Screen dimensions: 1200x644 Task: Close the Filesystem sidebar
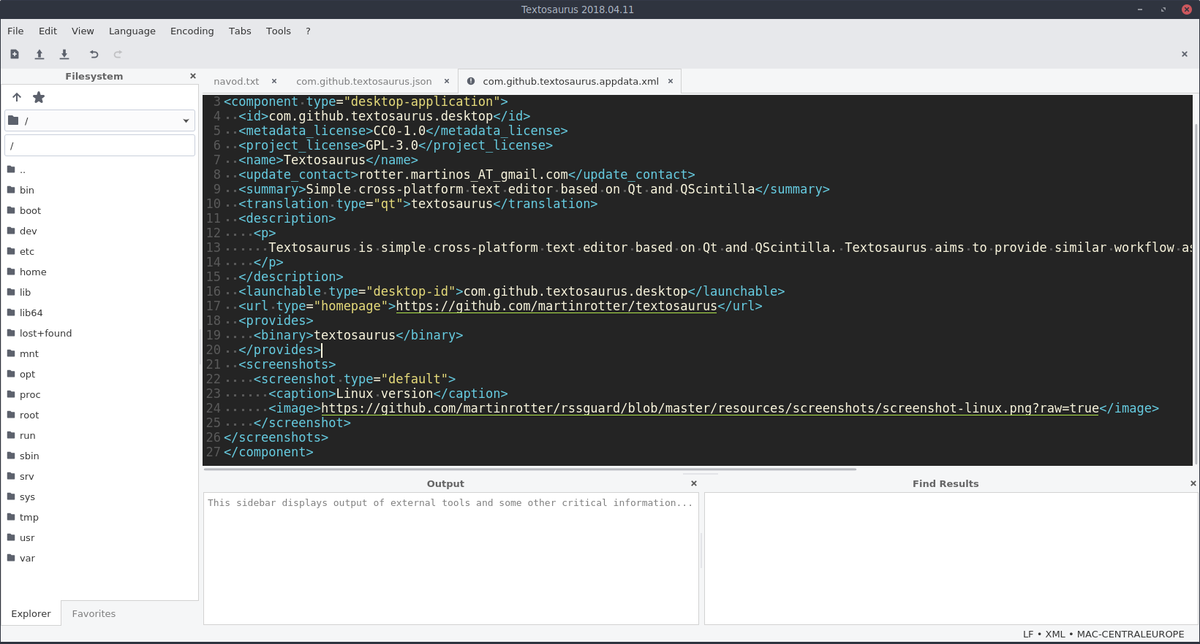pos(193,76)
